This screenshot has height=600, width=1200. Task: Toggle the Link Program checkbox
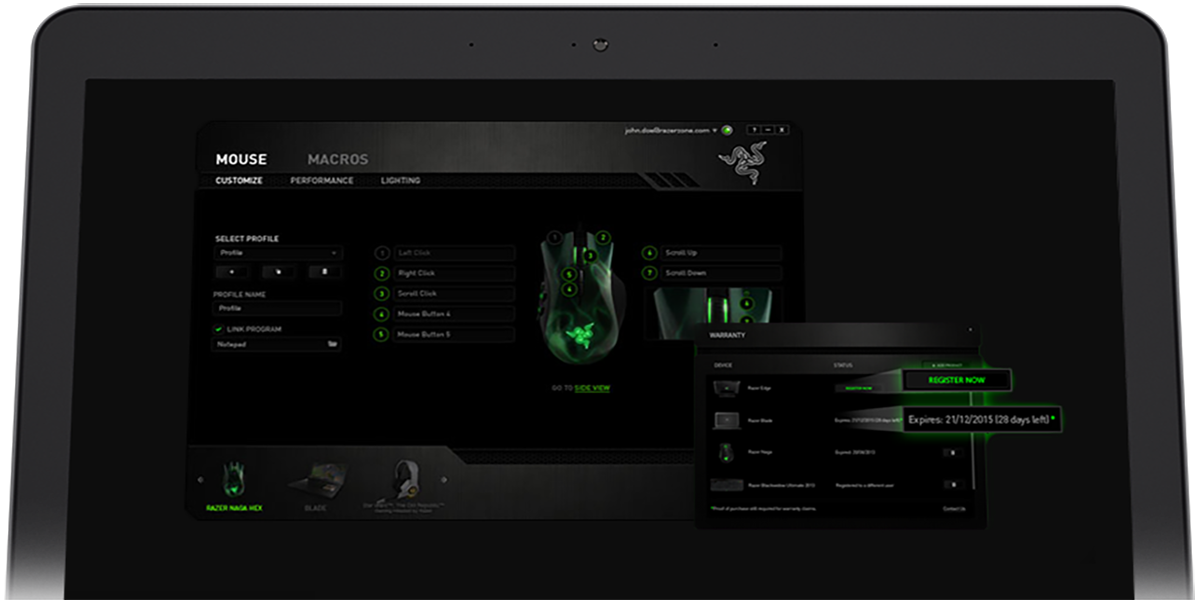pos(218,329)
